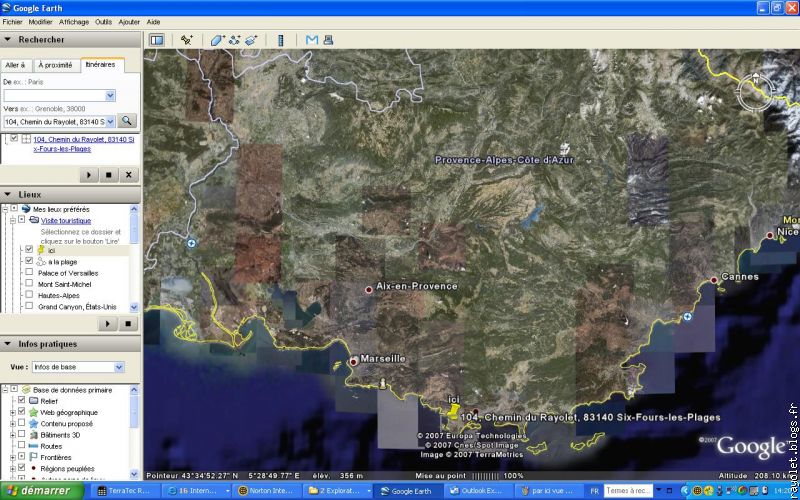Click the print icon in toolbar
The image size is (800, 500).
[327, 40]
